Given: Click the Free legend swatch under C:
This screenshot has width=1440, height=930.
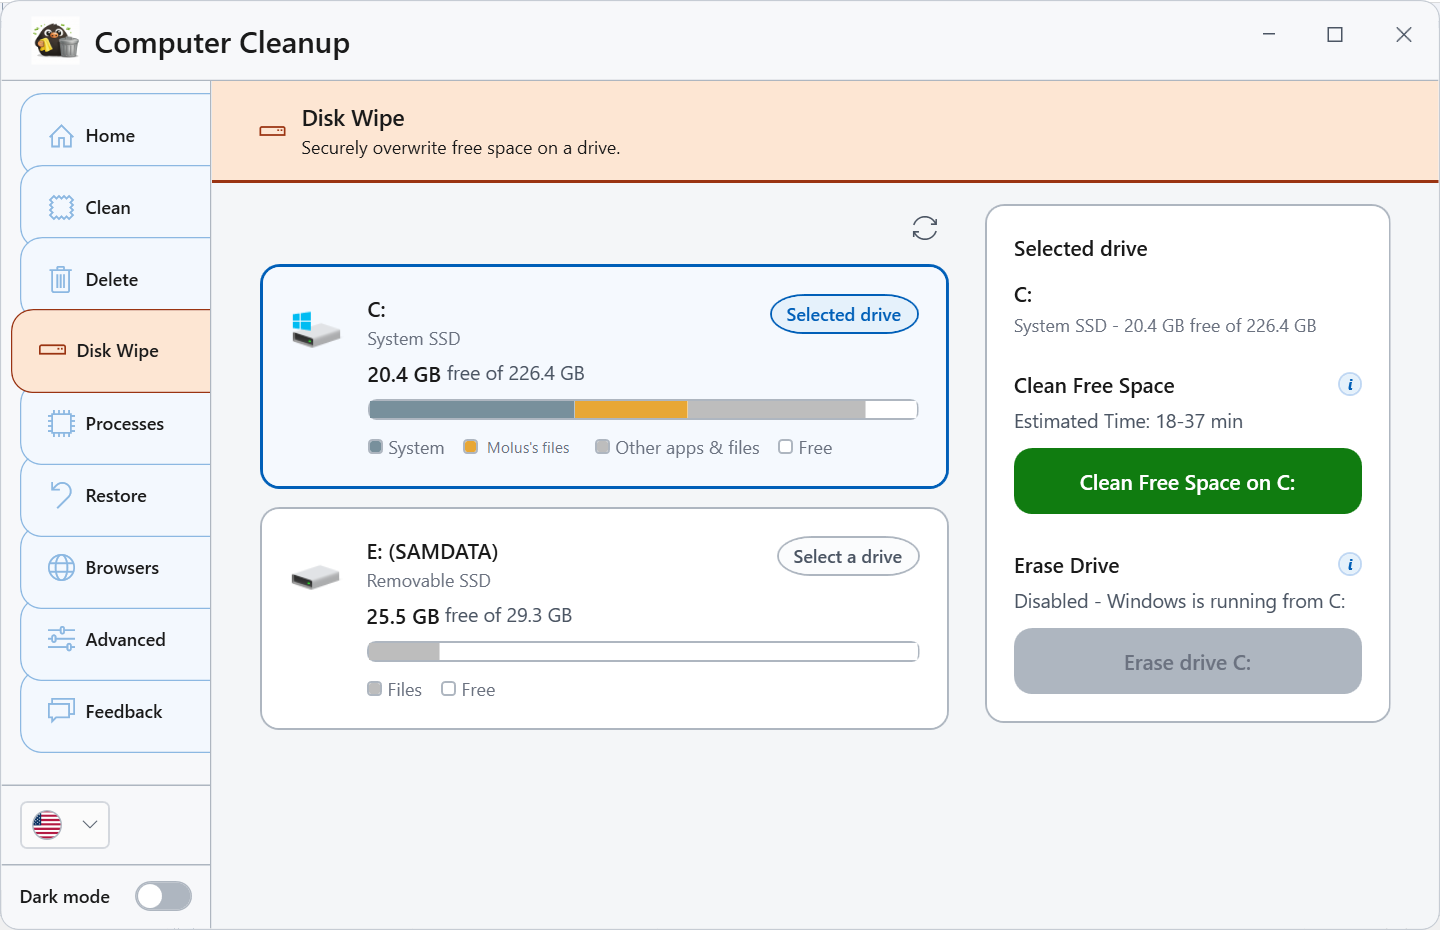Looking at the screenshot, I should 786,447.
